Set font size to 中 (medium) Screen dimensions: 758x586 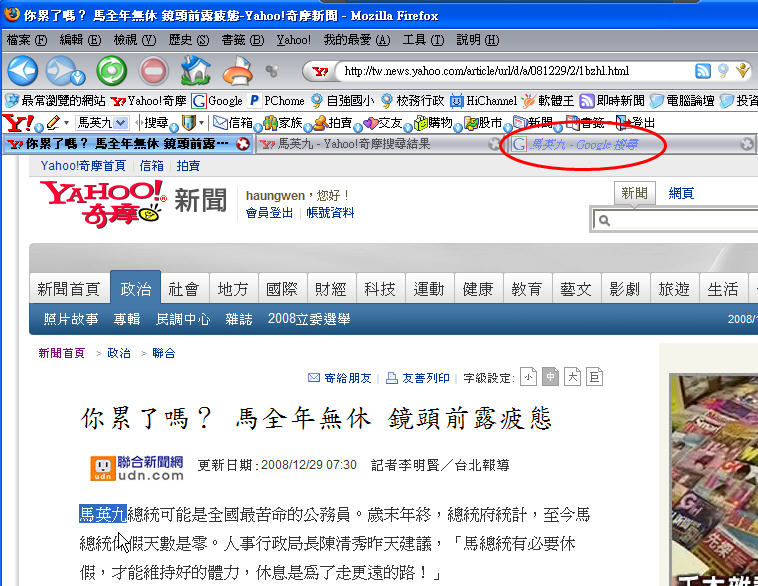[551, 377]
